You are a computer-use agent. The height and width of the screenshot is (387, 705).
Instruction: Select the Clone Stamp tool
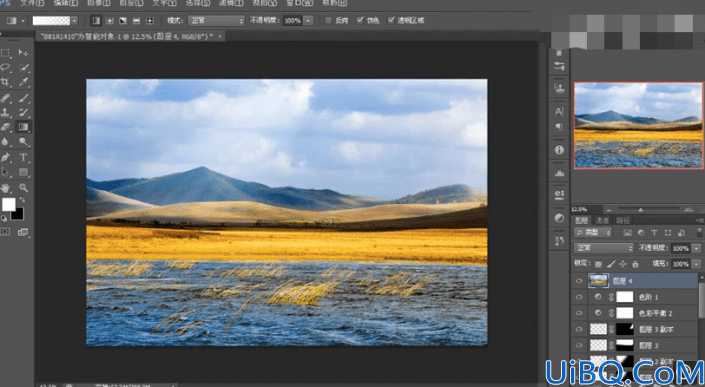pos(5,112)
